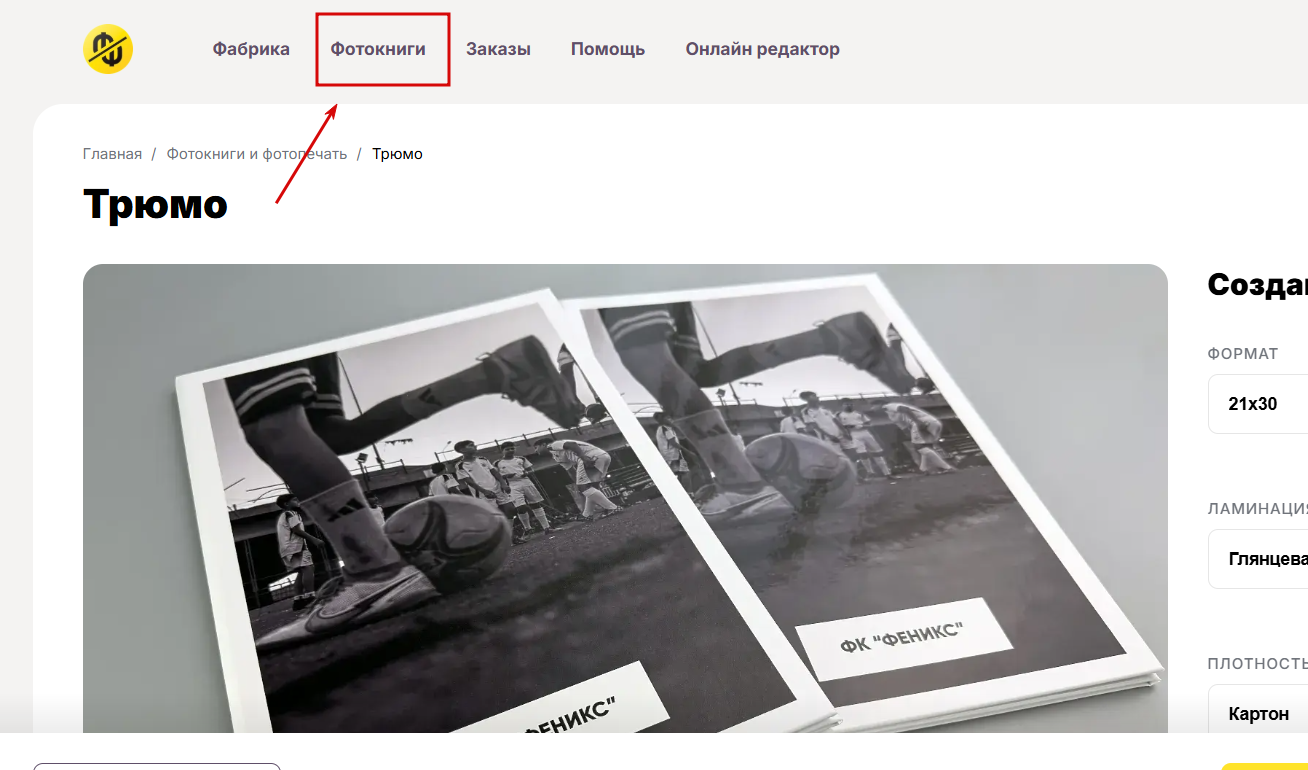Open the Фабрика menu item
This screenshot has height=770, width=1308.
point(251,49)
